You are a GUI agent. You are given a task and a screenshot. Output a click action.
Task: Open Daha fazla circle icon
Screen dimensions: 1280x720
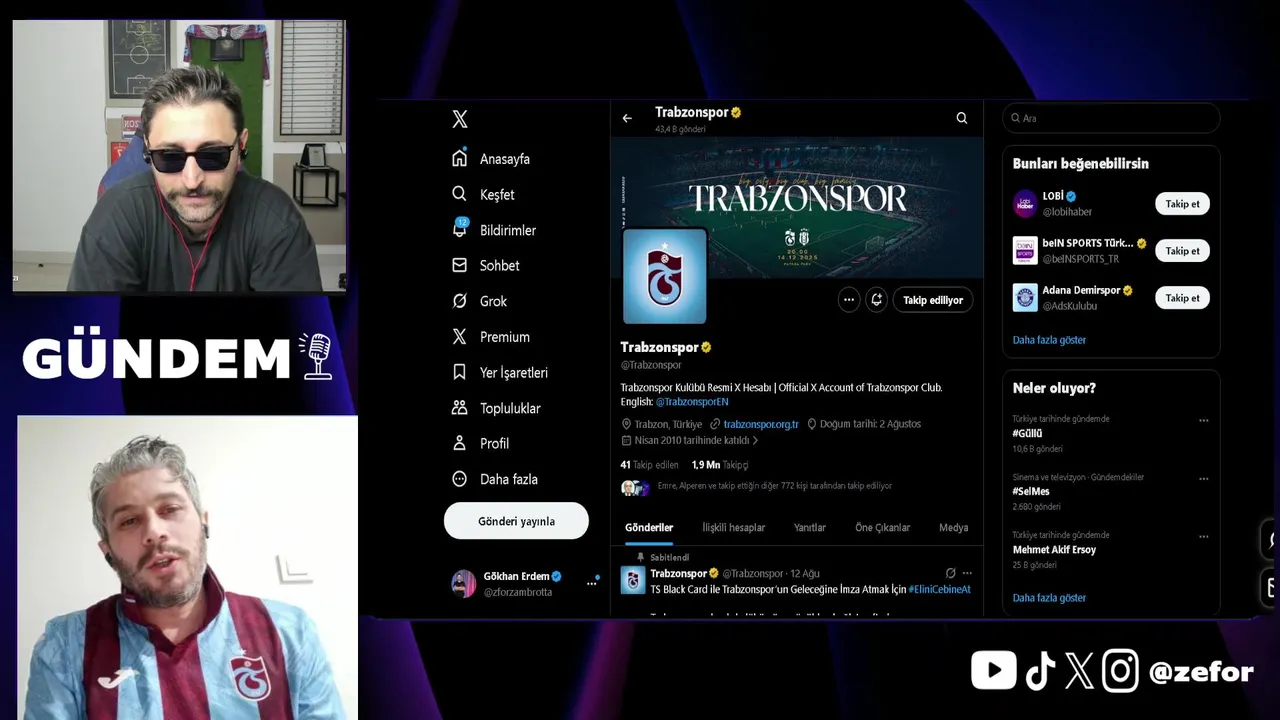coord(460,479)
